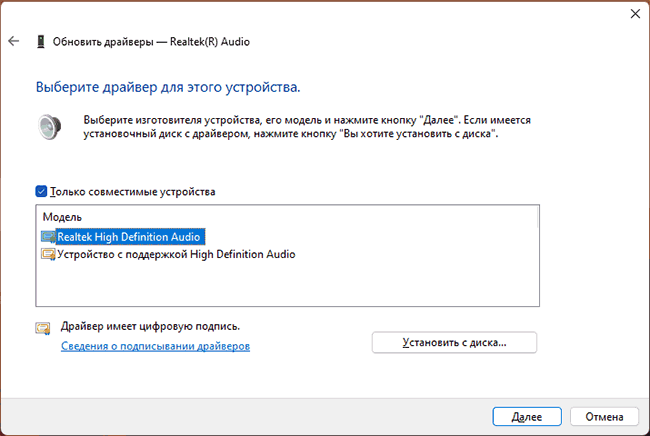Select Realtek High Definition Audio model
The image size is (650, 436).
pos(129,237)
